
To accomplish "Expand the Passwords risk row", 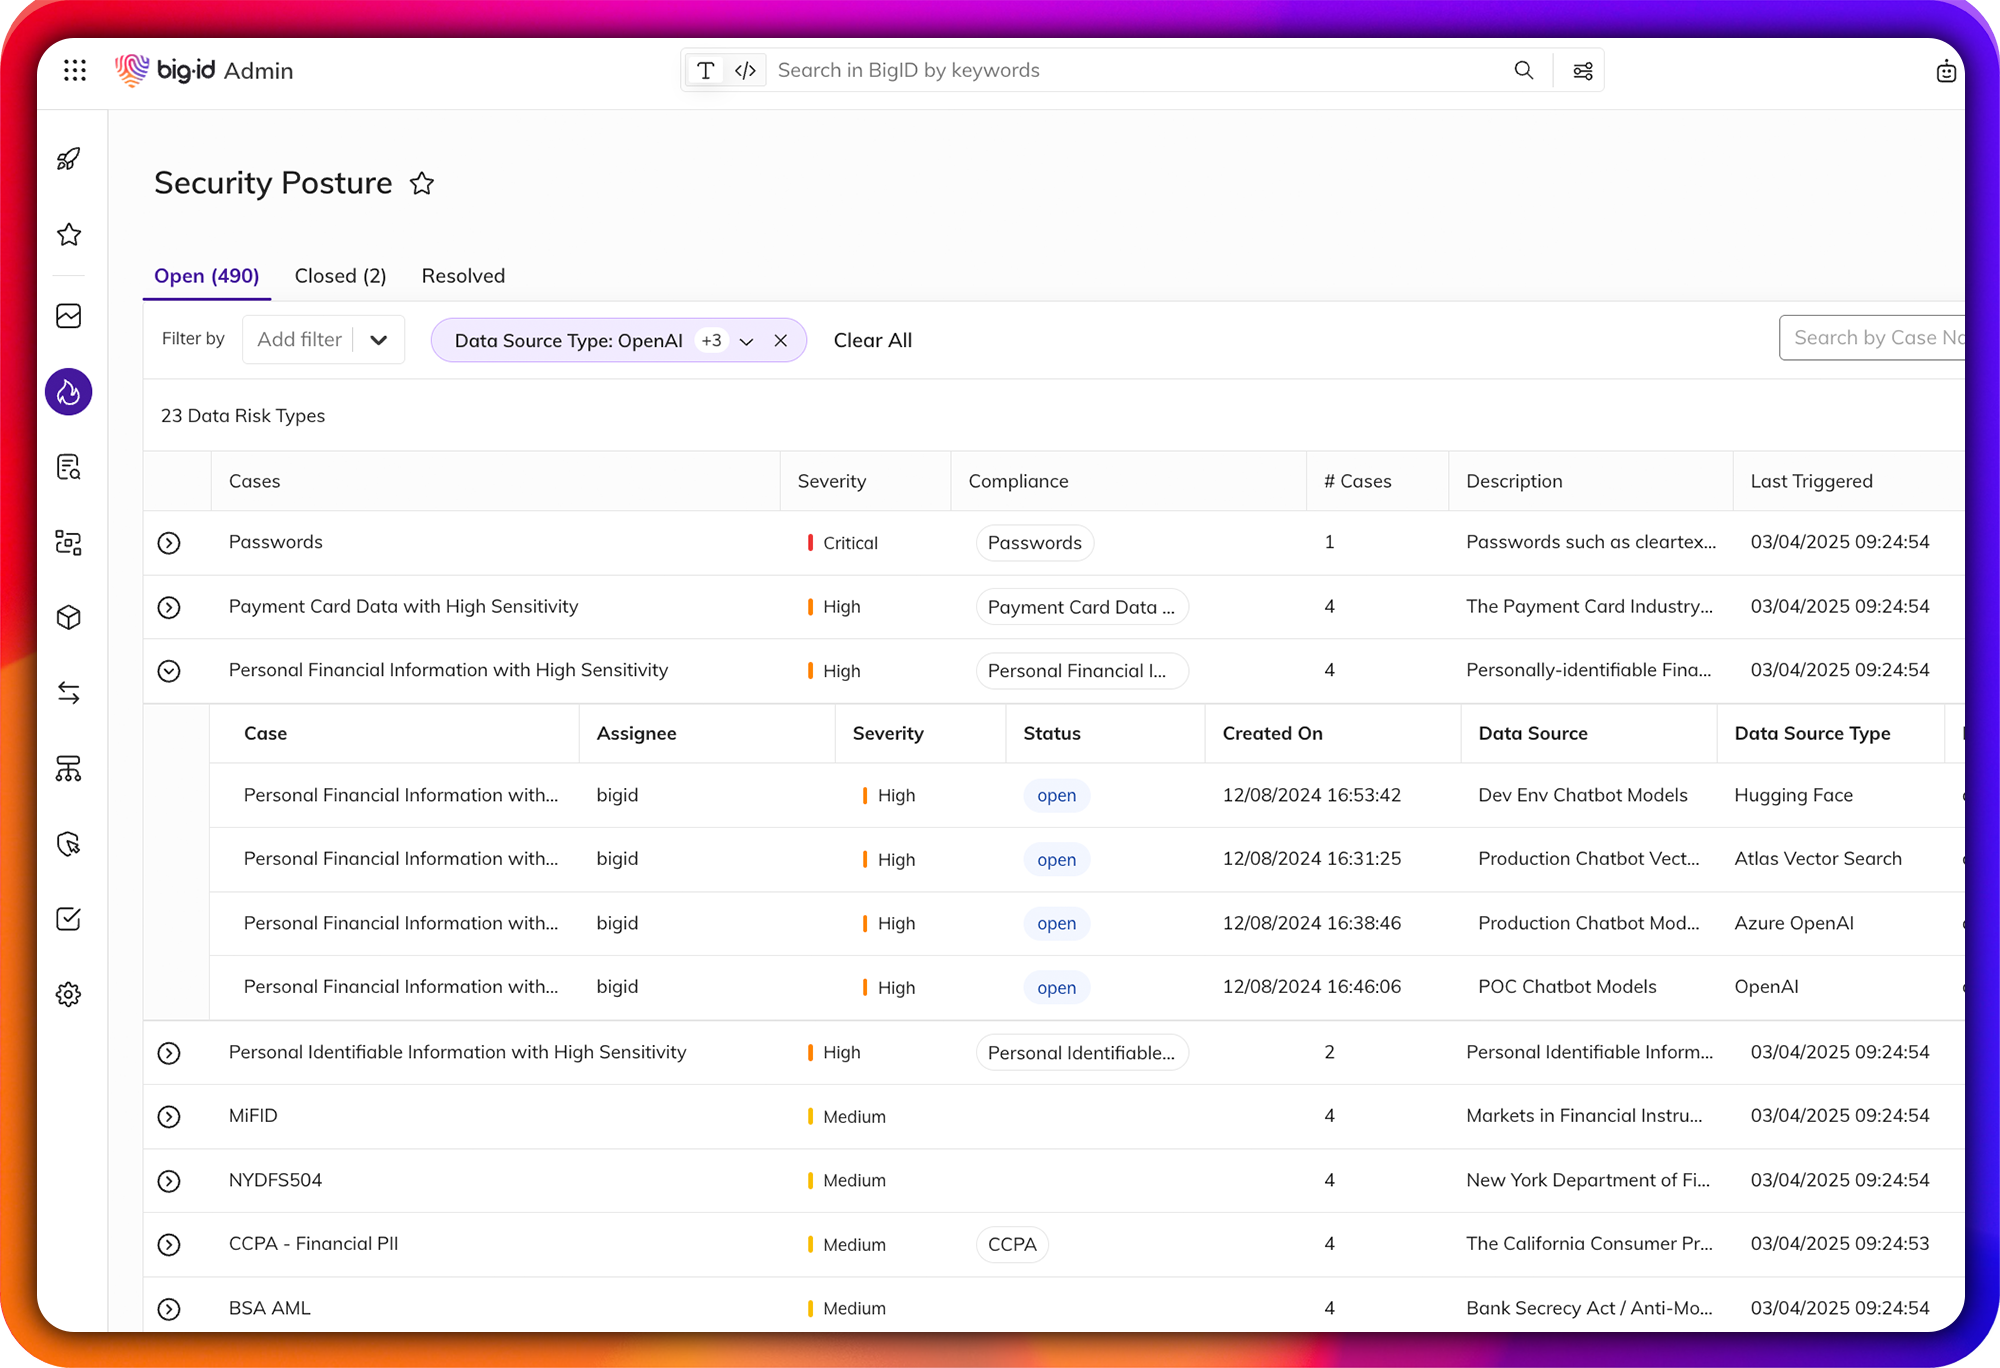I will [x=169, y=543].
